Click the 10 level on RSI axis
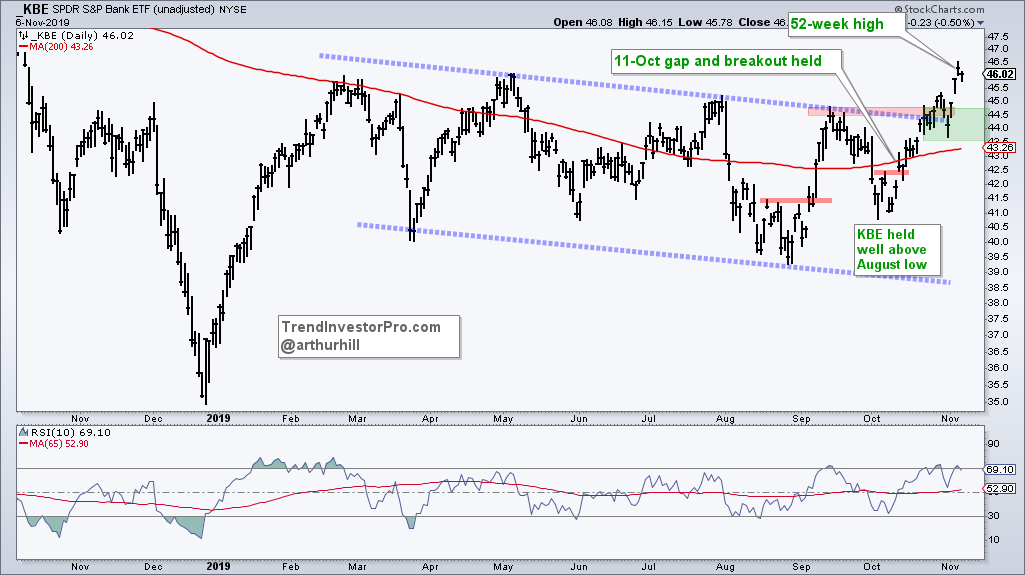 coord(994,540)
